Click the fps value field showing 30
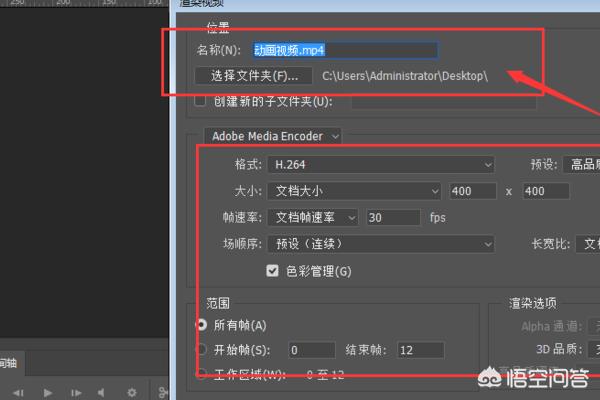This screenshot has height=400, width=600. tap(393, 217)
